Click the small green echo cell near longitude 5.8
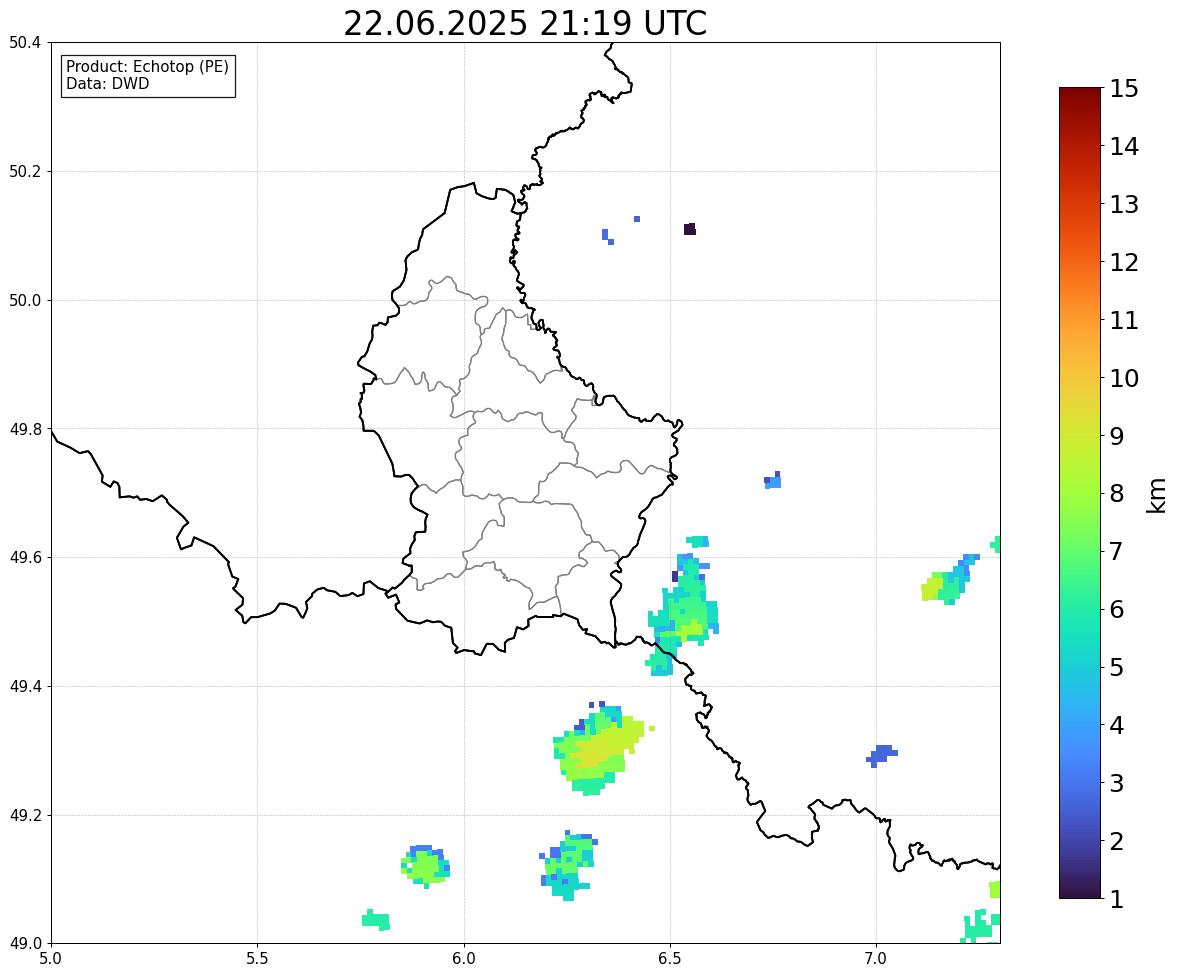The image size is (1178, 976). (376, 920)
